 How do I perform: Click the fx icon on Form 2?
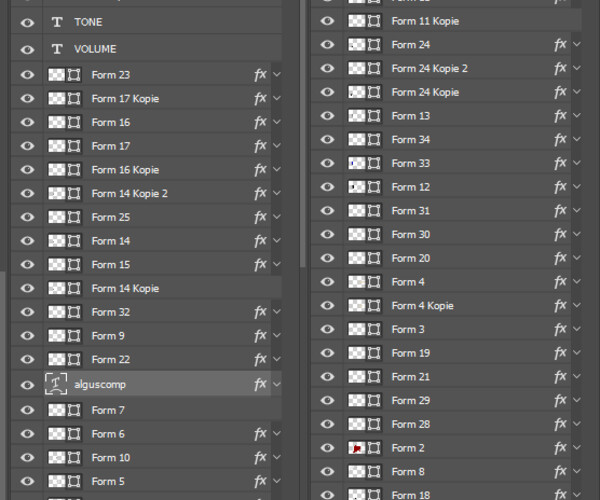(x=561, y=448)
